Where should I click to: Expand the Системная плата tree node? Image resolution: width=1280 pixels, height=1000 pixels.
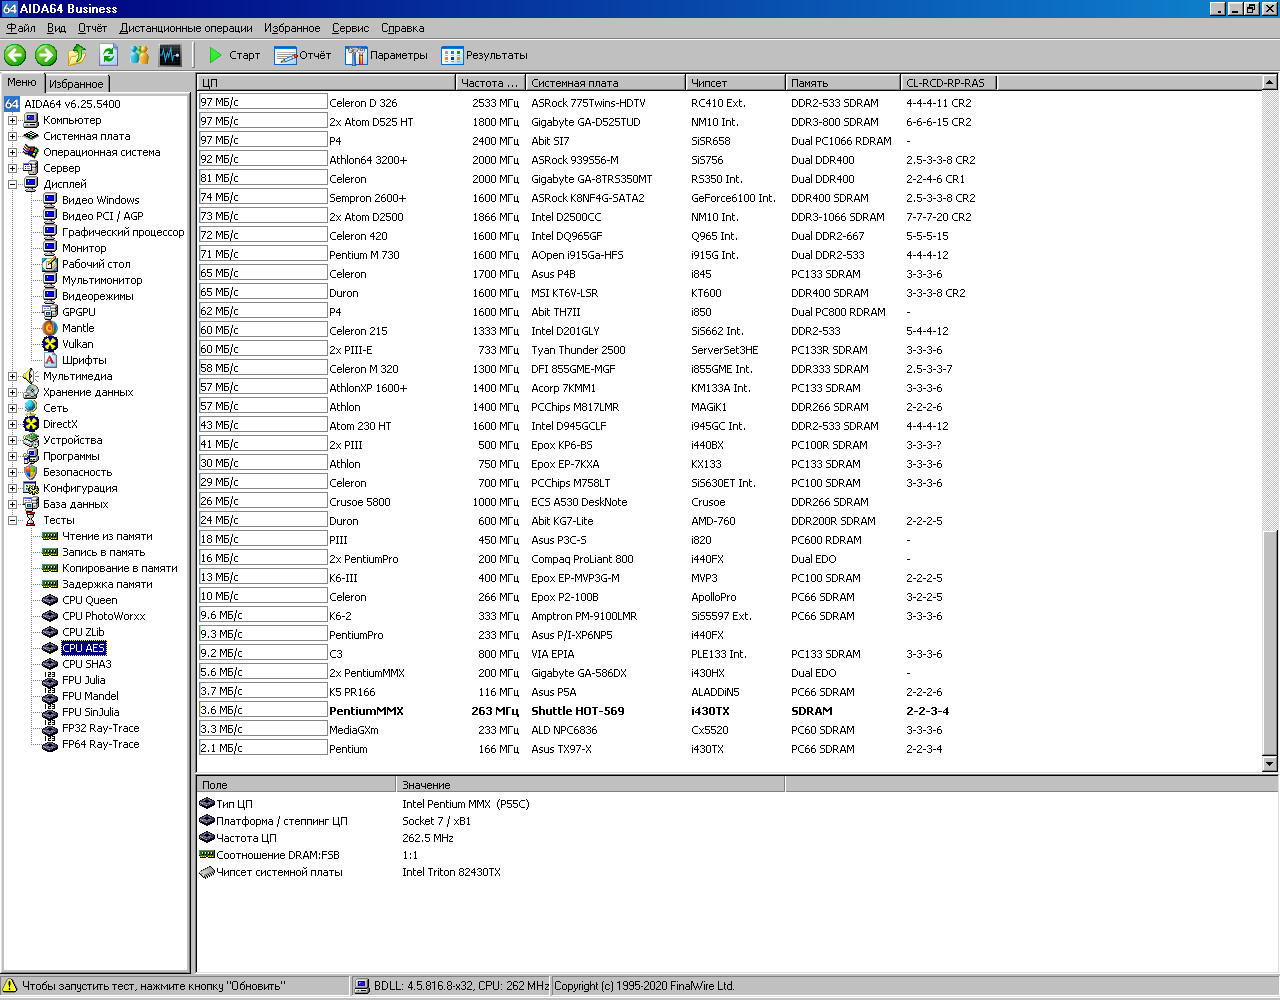tap(13, 136)
